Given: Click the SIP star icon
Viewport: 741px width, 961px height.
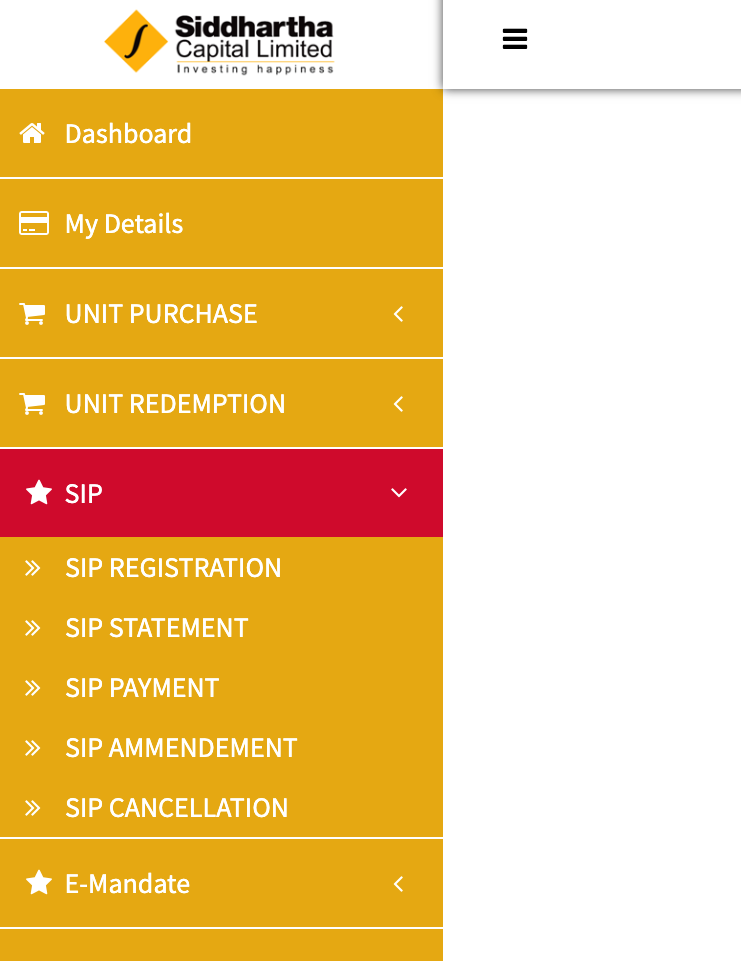Looking at the screenshot, I should click(x=39, y=493).
